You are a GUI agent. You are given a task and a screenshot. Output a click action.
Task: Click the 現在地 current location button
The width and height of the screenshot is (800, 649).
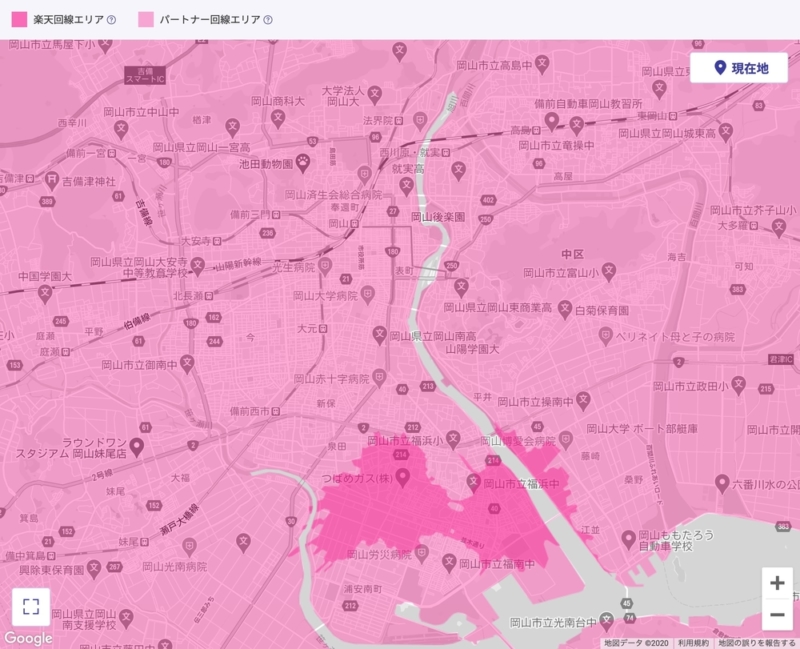tap(739, 67)
